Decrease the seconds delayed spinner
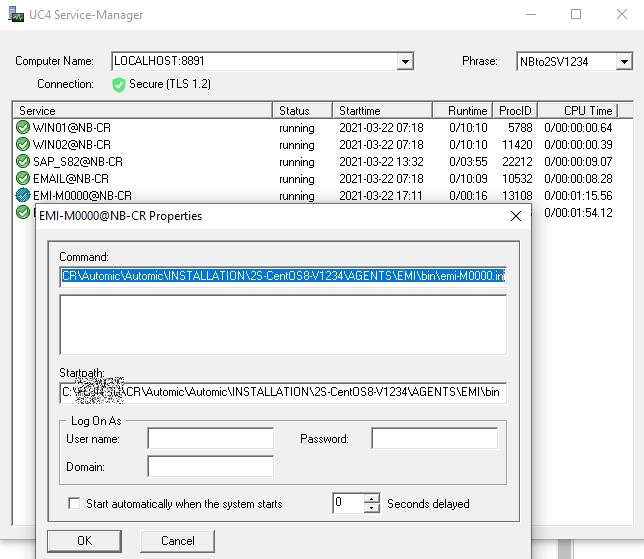Viewport: 644px width, 559px height. (x=372, y=508)
